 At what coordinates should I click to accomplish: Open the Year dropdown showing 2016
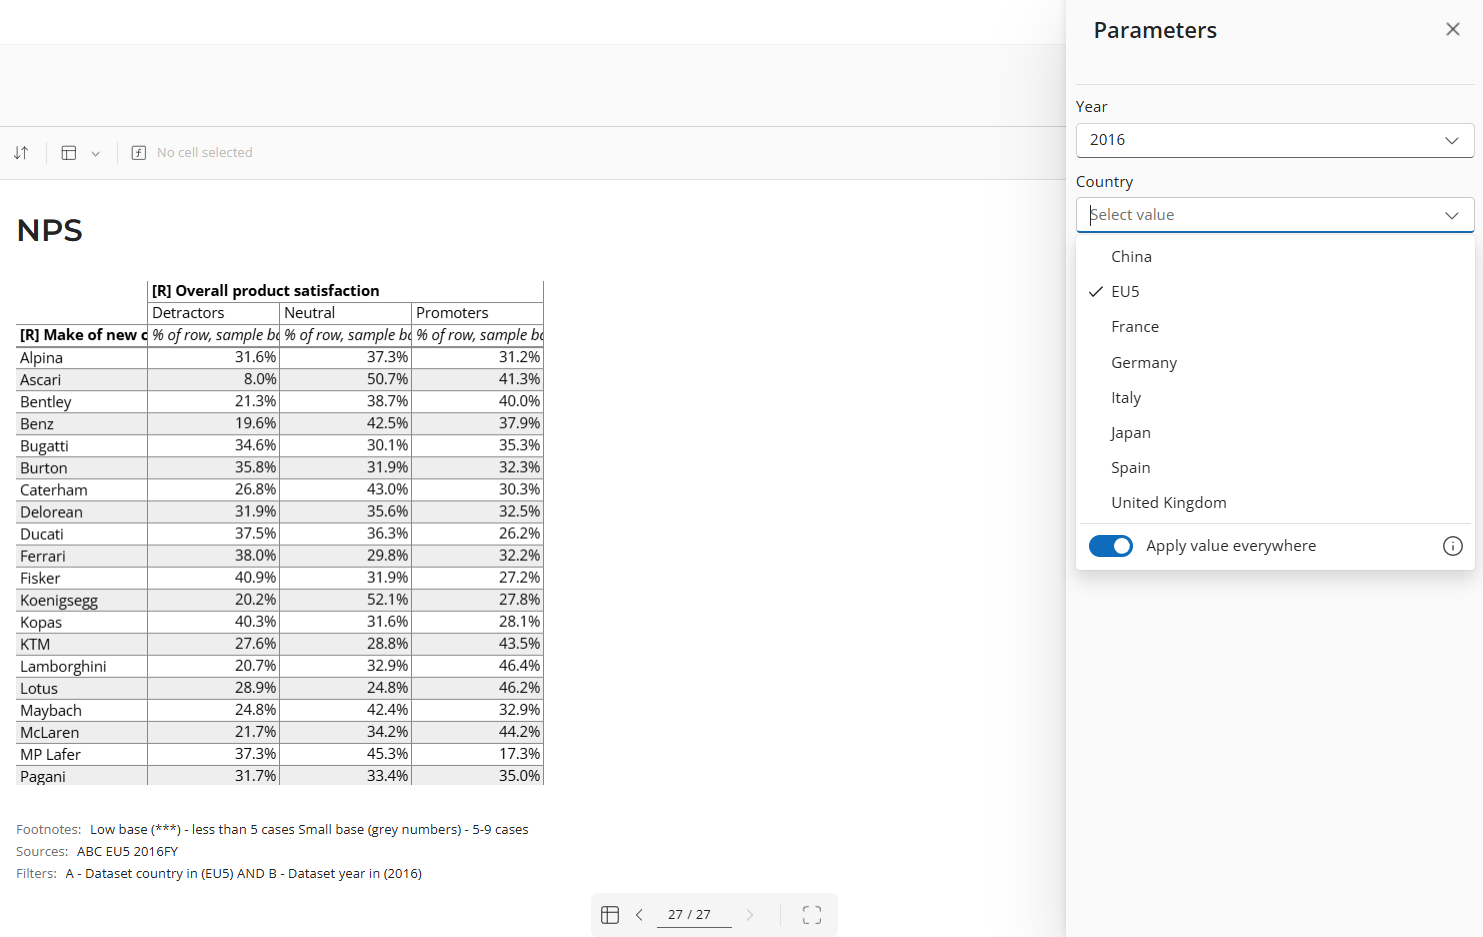1275,140
